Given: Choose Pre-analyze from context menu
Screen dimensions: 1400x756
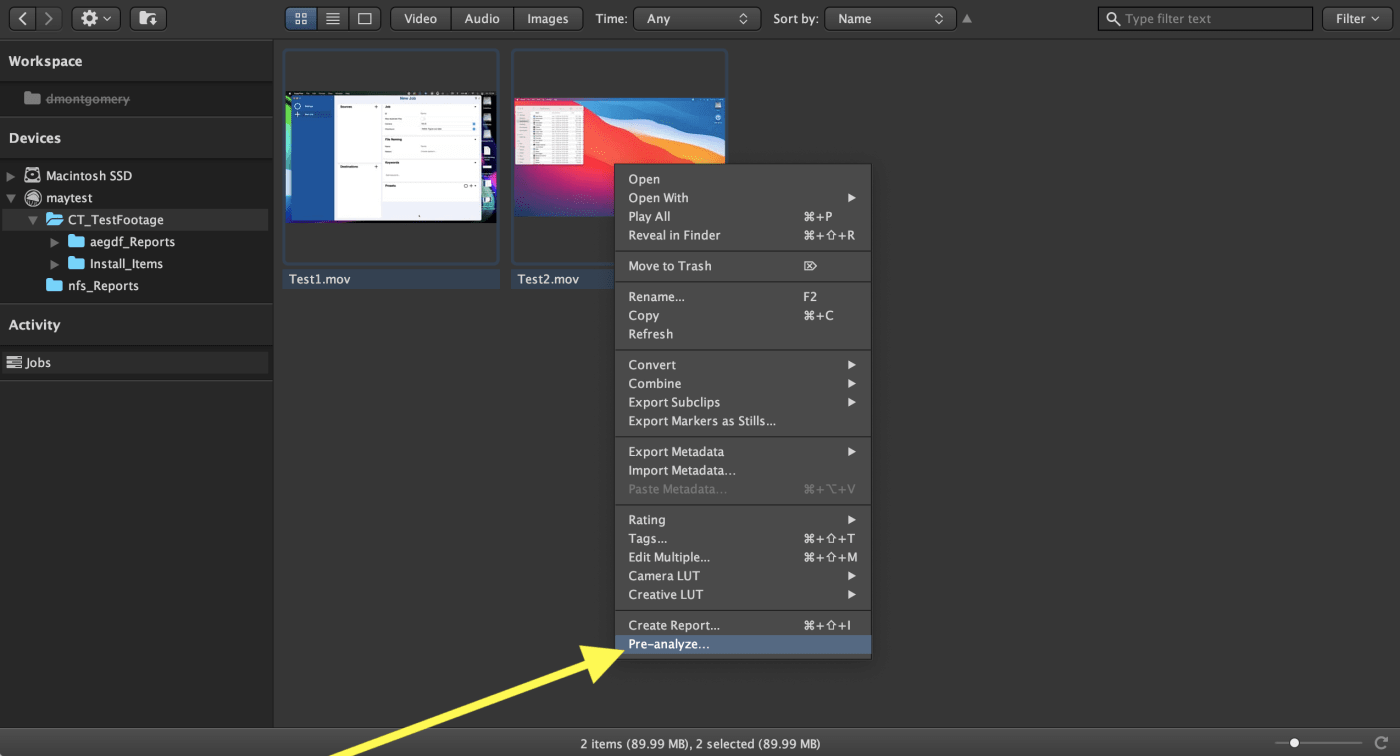Looking at the screenshot, I should coord(669,645).
